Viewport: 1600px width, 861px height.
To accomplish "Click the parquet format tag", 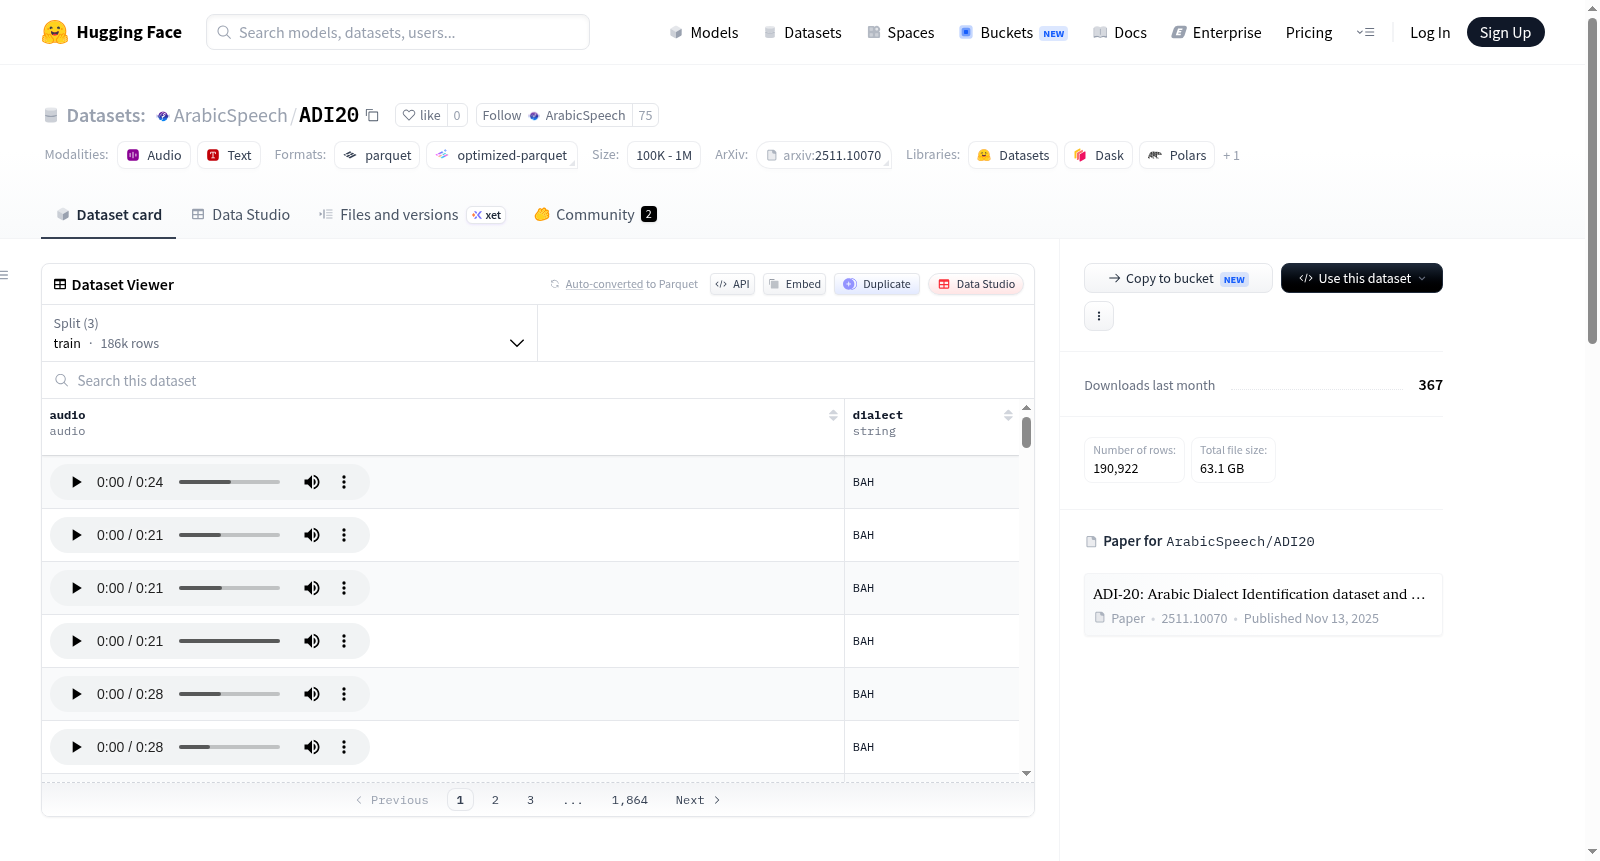I will tap(377, 155).
